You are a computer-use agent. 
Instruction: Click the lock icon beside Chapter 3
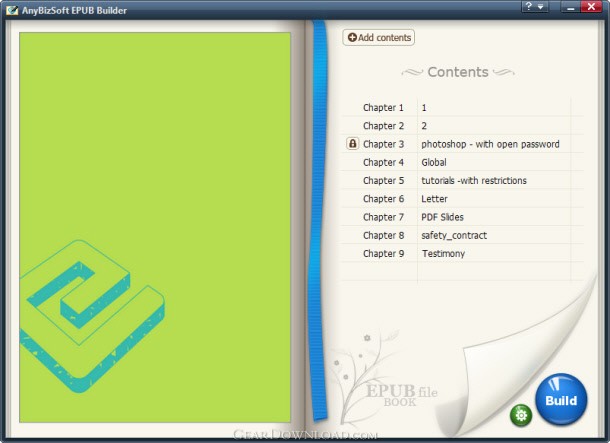coord(352,144)
